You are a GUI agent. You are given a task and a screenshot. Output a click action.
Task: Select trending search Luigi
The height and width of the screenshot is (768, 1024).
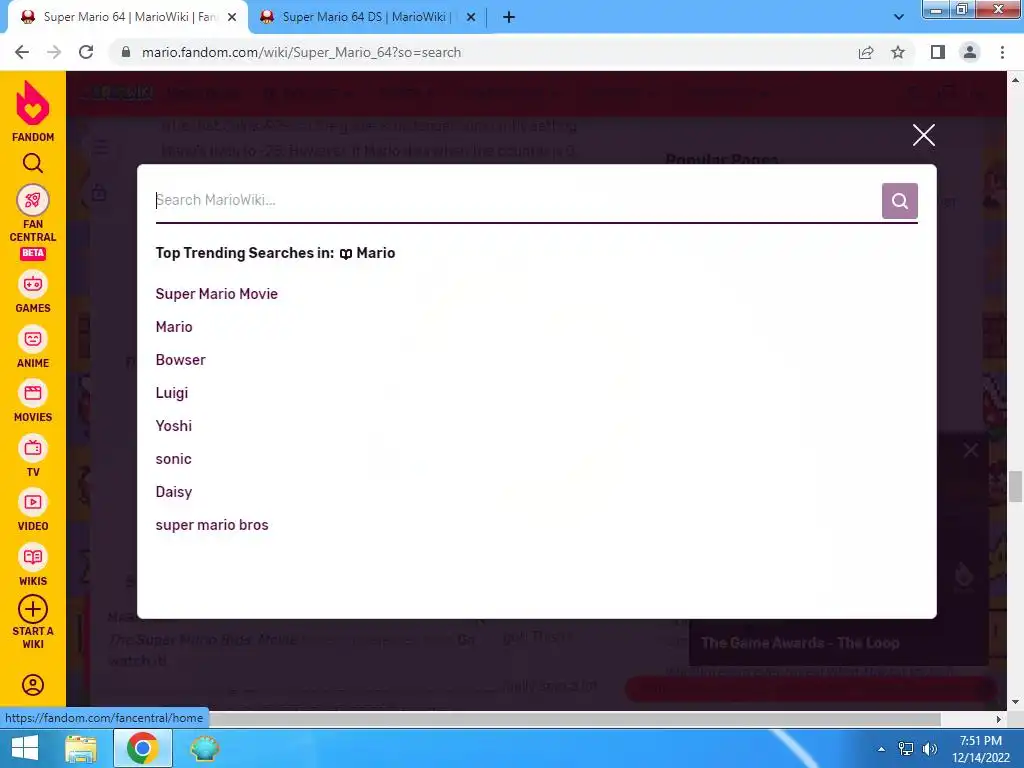(172, 392)
